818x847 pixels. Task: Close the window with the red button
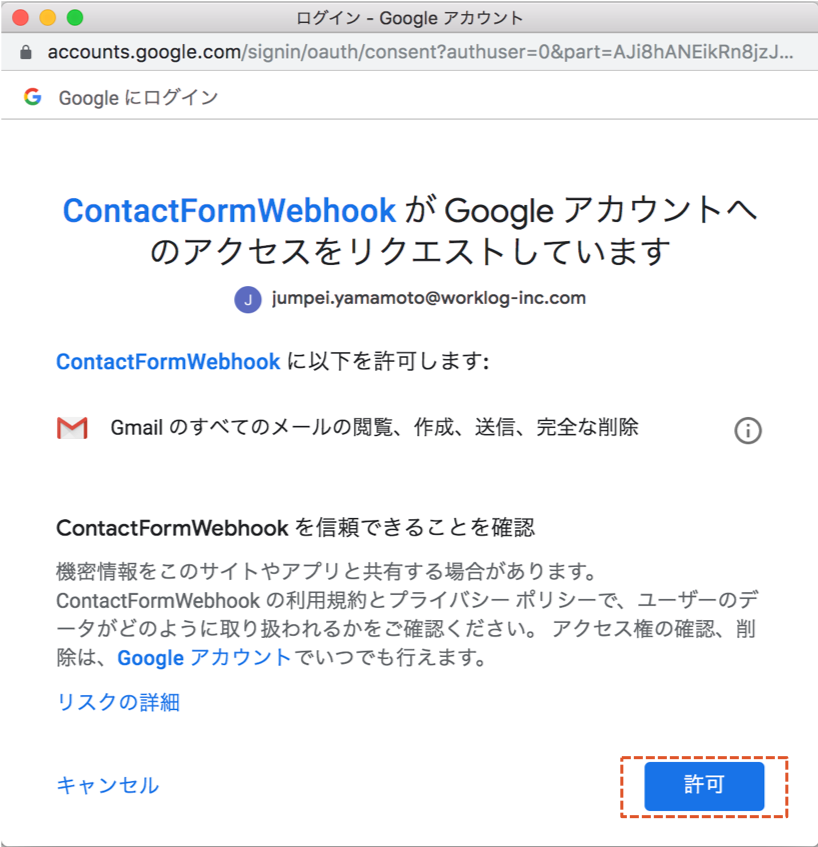pos(20,18)
